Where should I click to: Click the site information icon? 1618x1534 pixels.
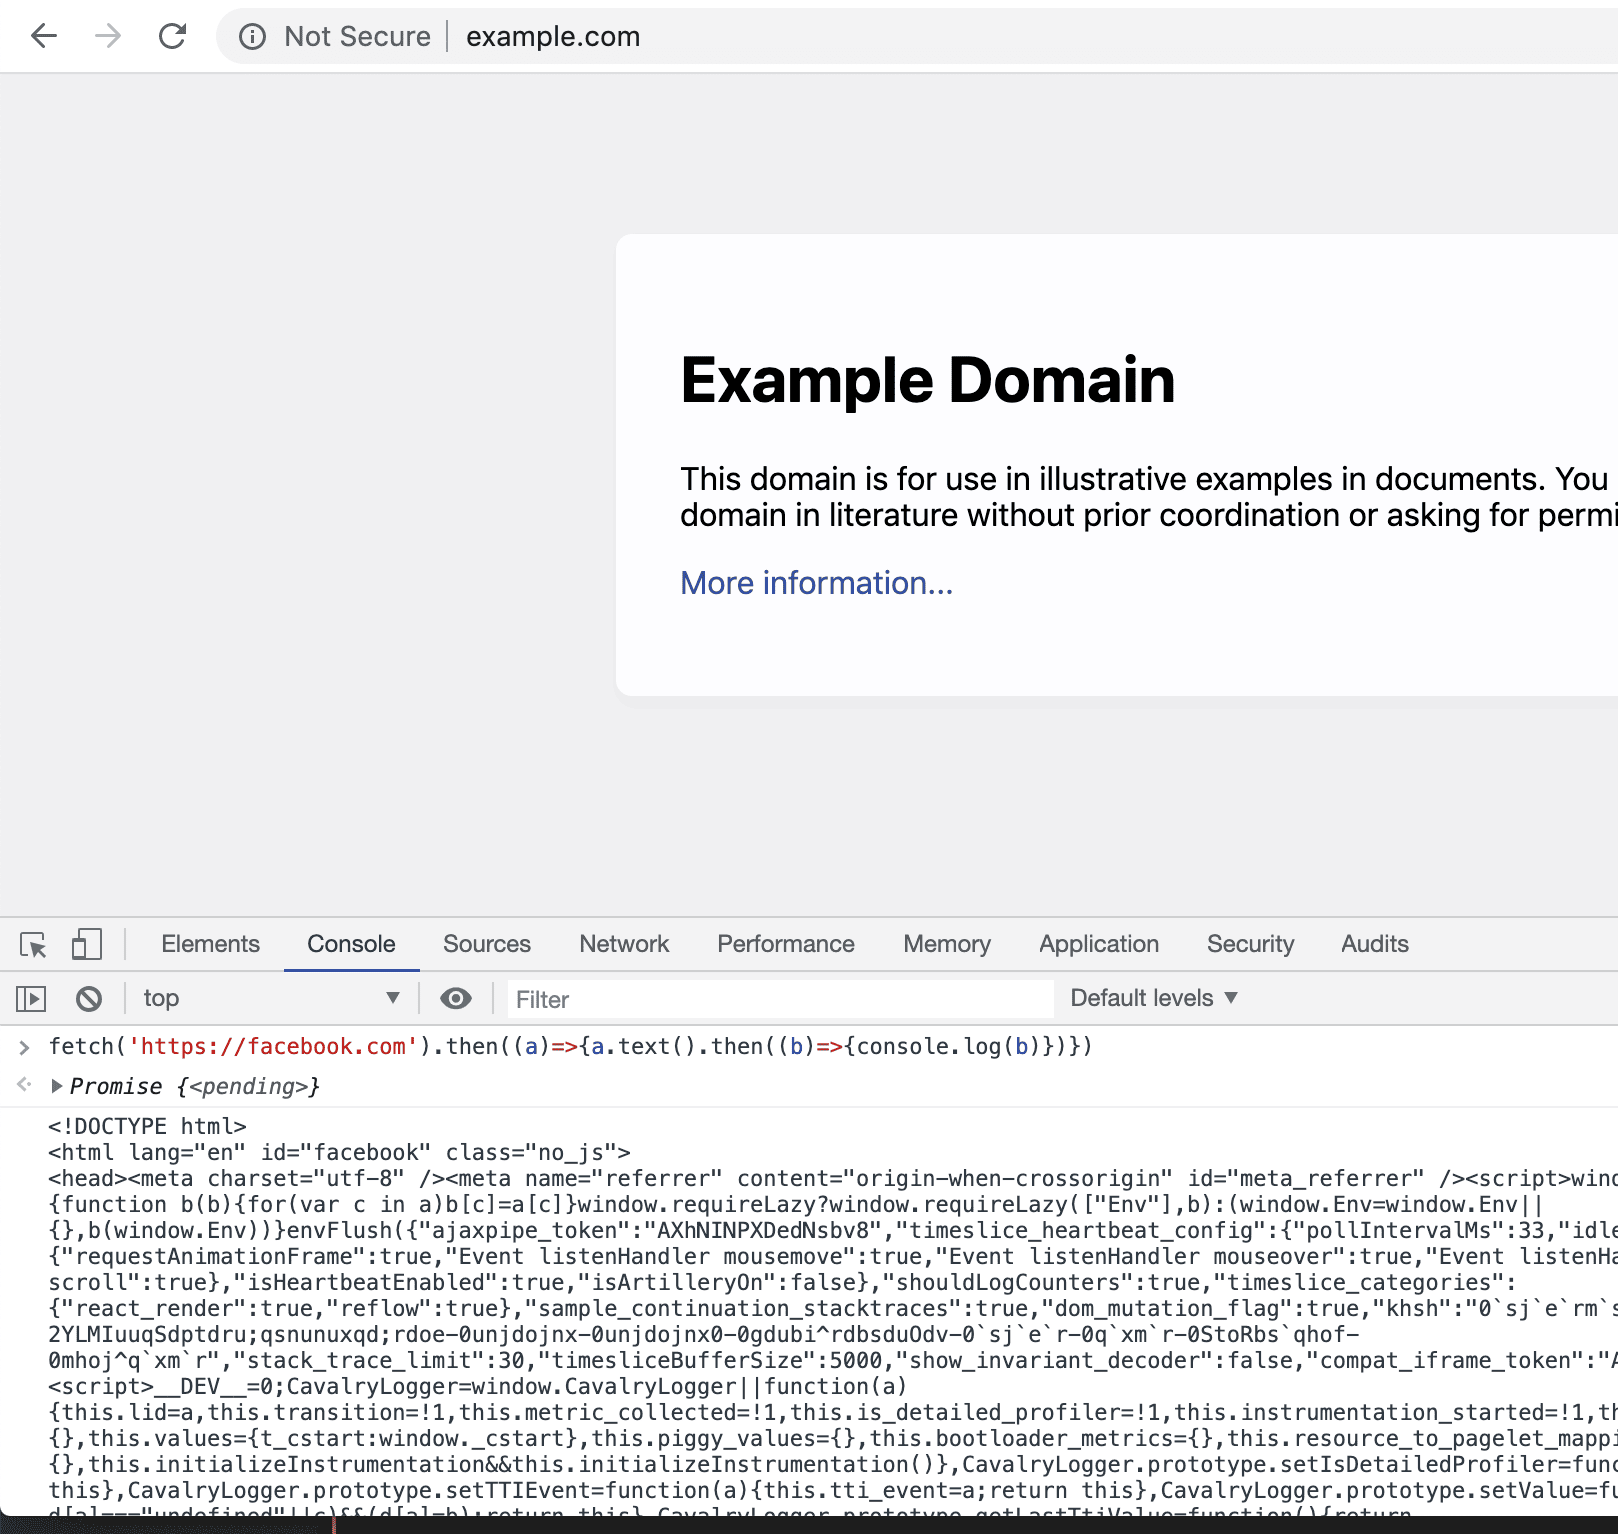pyautogui.click(x=252, y=37)
